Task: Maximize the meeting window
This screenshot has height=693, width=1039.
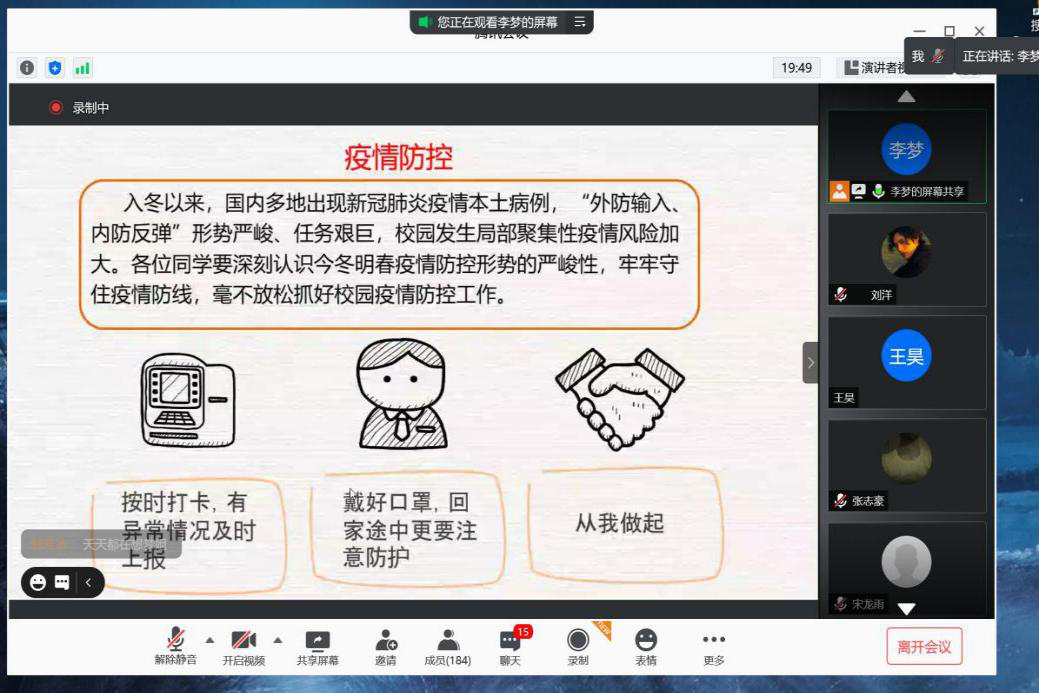Action: pyautogui.click(x=950, y=31)
